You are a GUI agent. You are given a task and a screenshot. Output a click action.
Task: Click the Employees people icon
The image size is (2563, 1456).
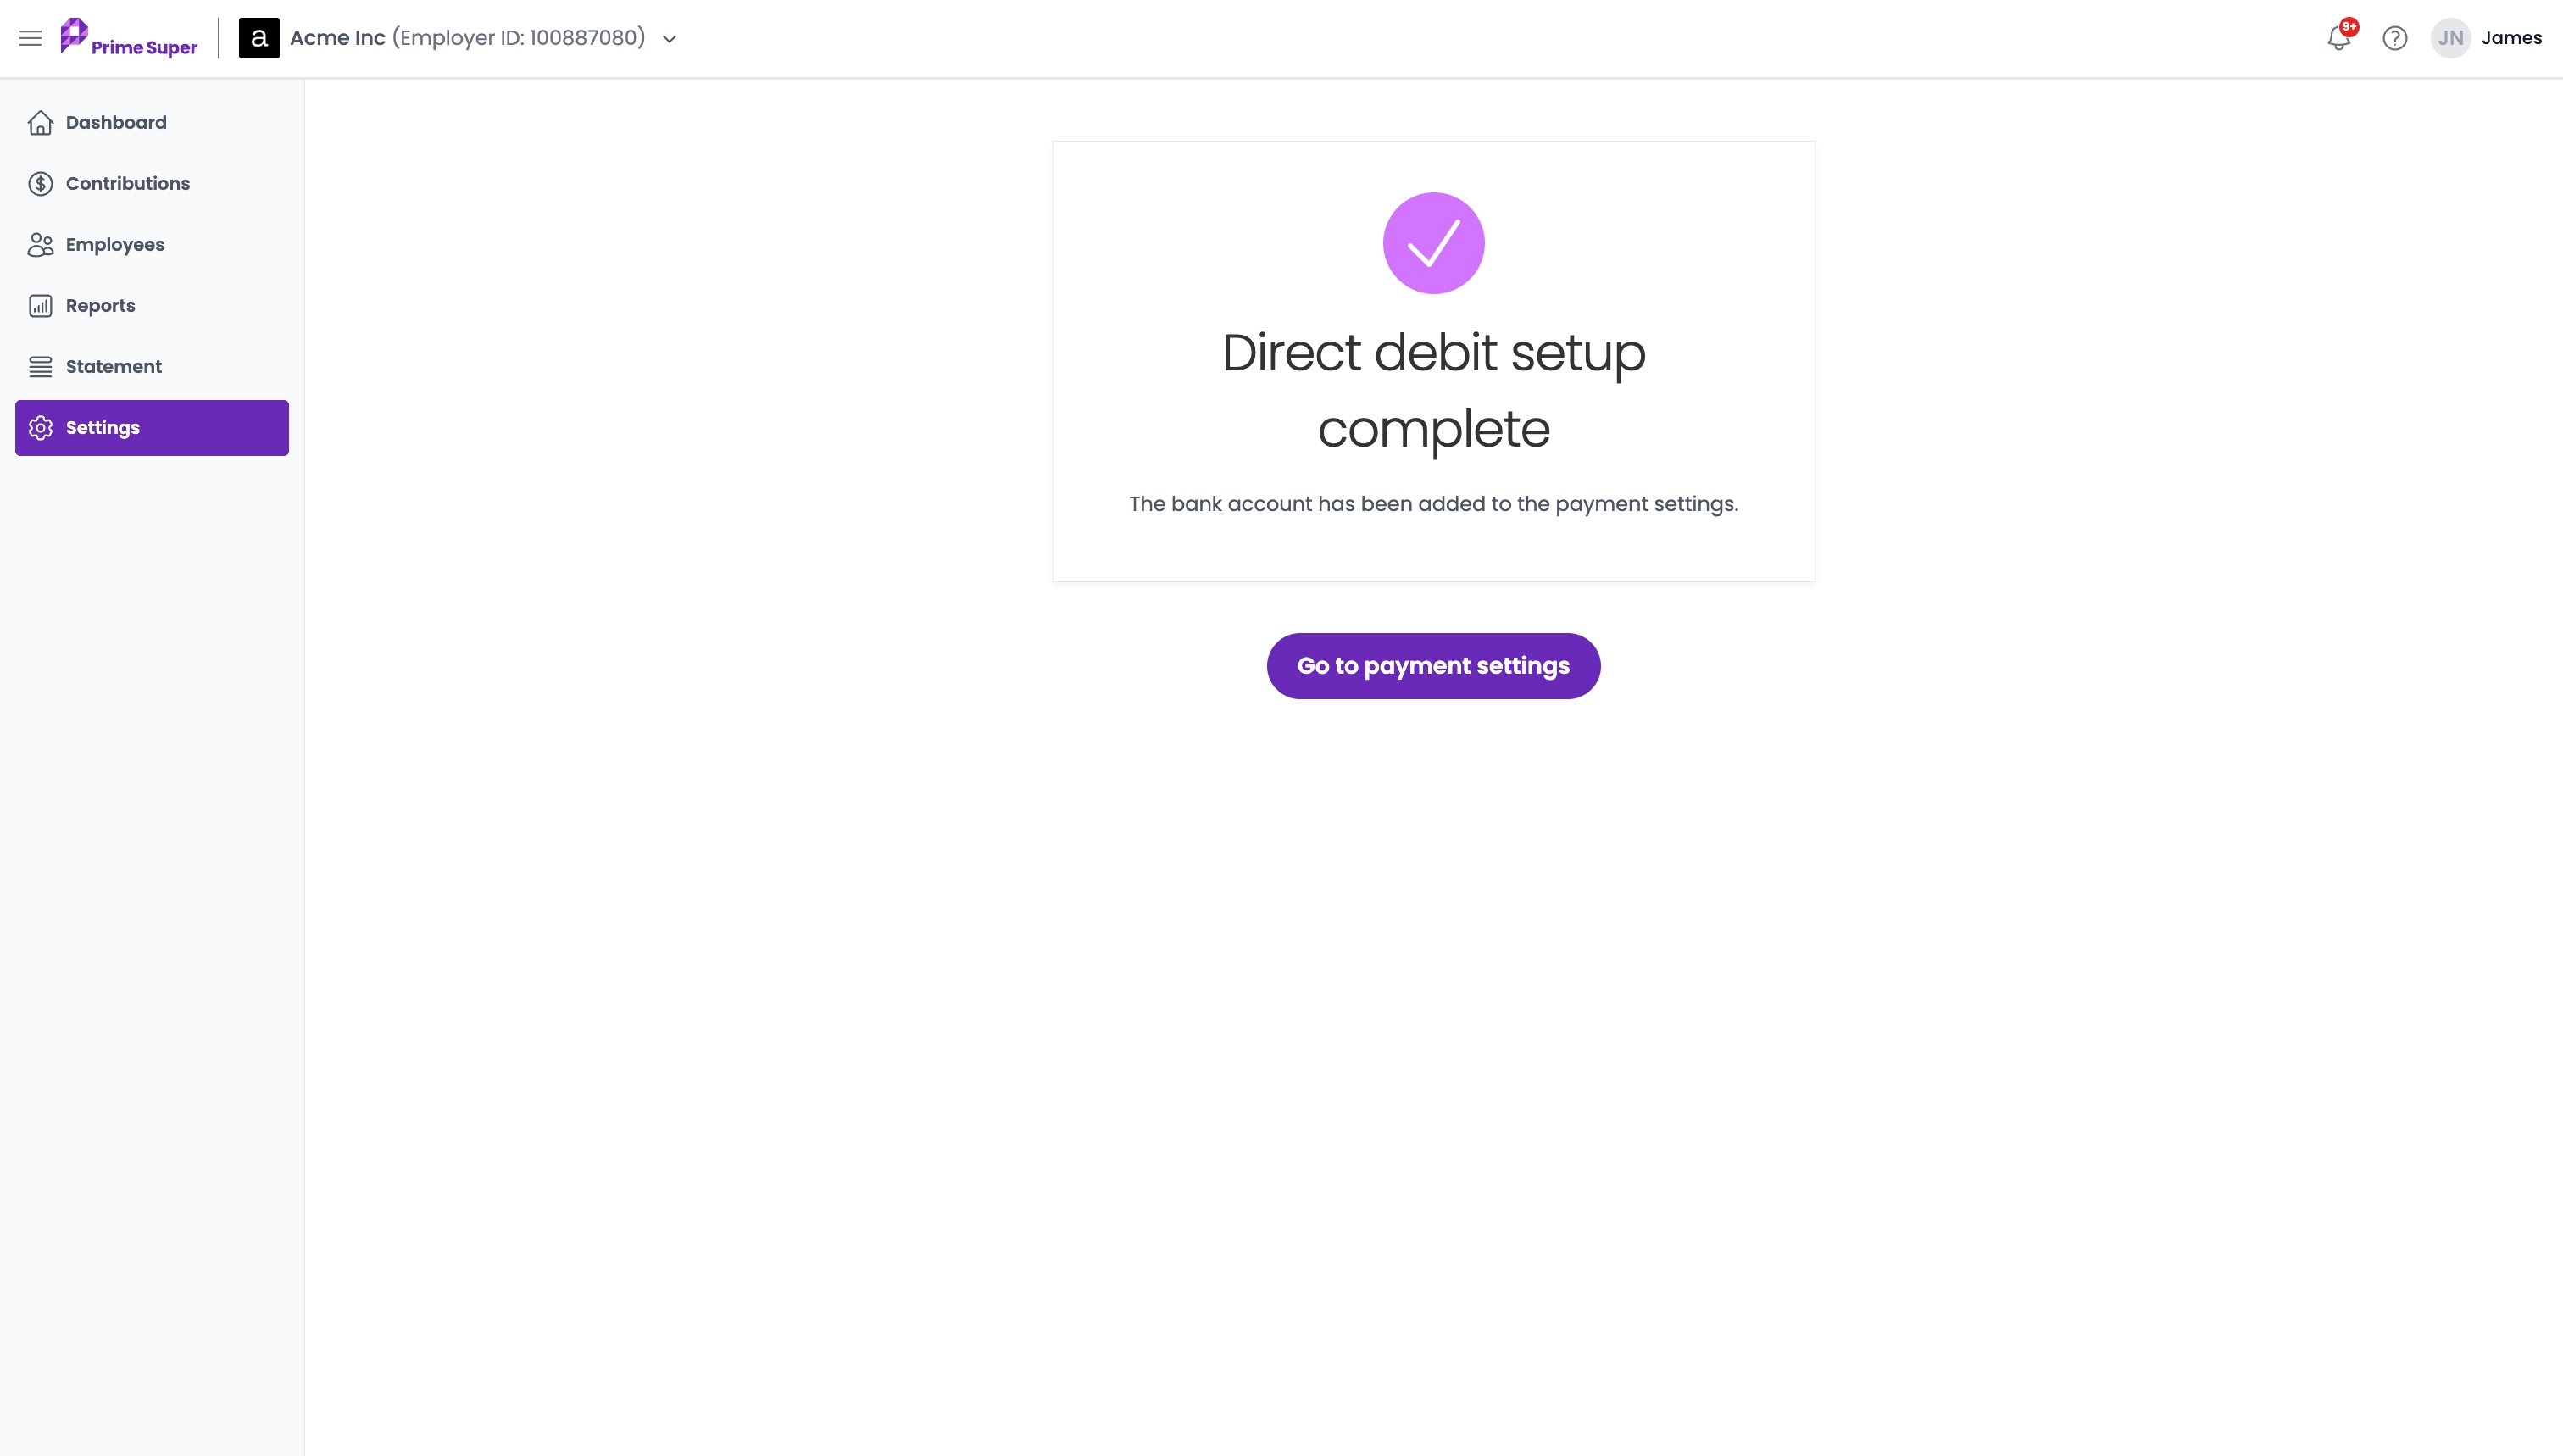click(x=40, y=244)
